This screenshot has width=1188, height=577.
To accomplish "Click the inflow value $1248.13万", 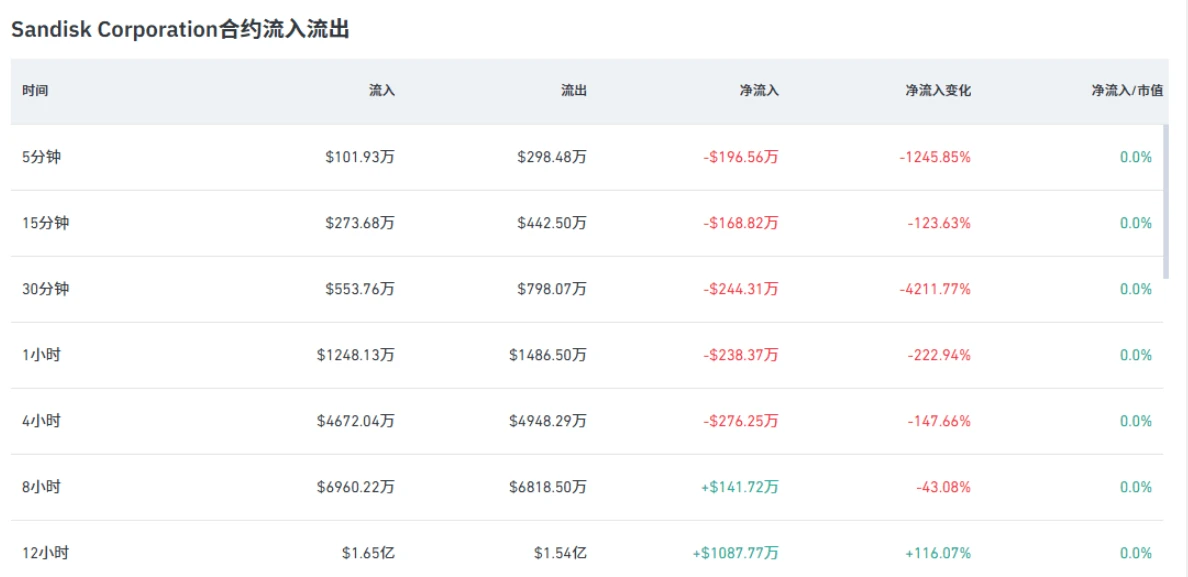I will (356, 355).
